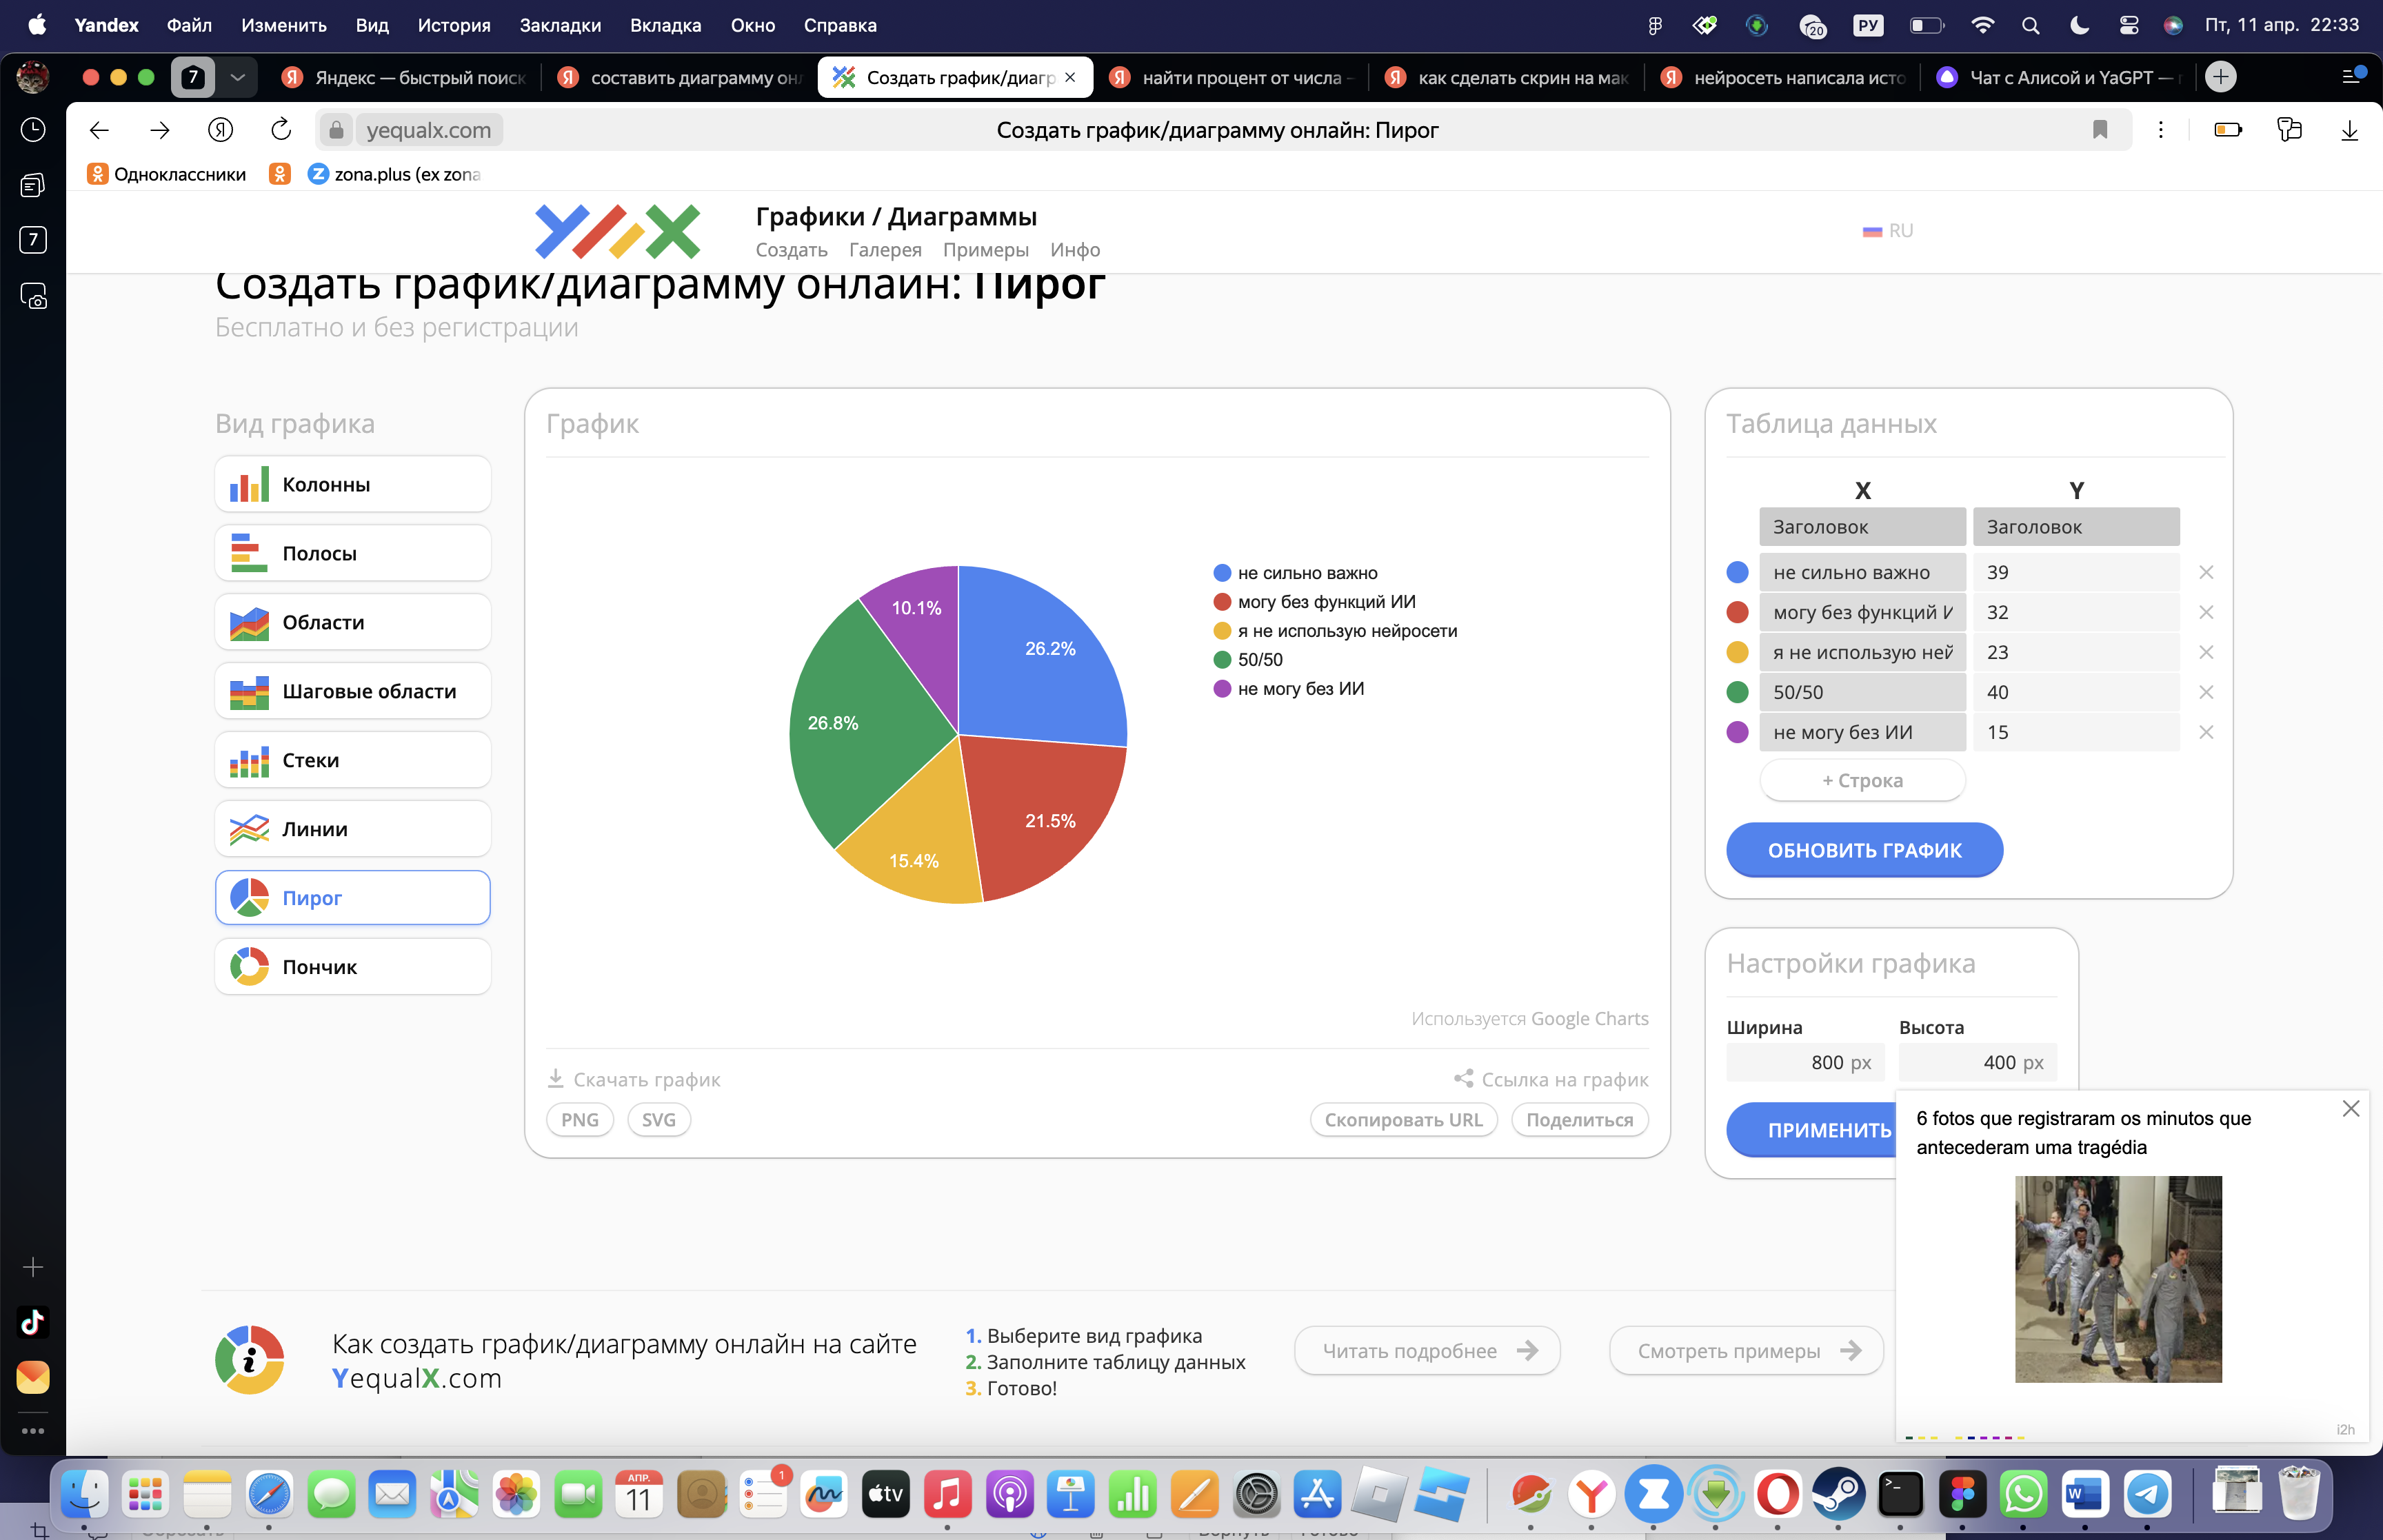Add a new row with + Строка
Image resolution: width=2383 pixels, height=1540 pixels.
click(1862, 780)
